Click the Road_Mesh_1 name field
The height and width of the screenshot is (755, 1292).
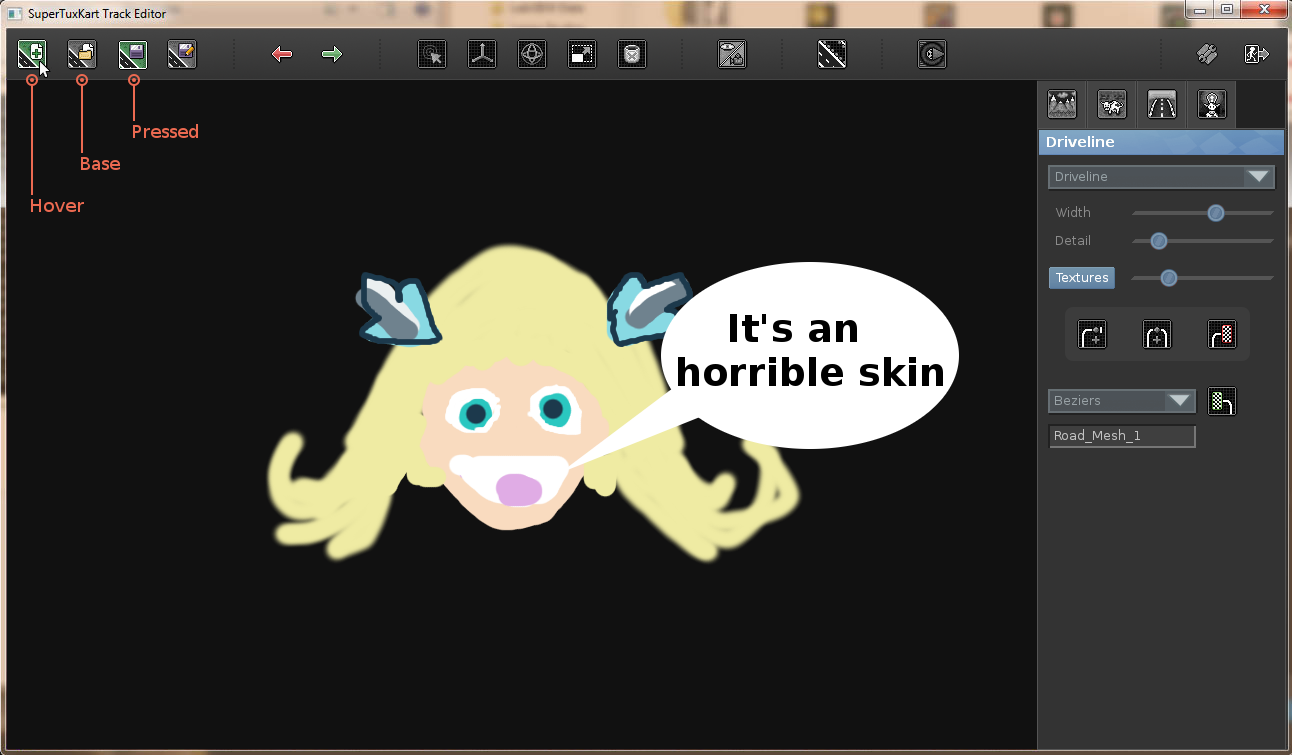pos(1122,436)
